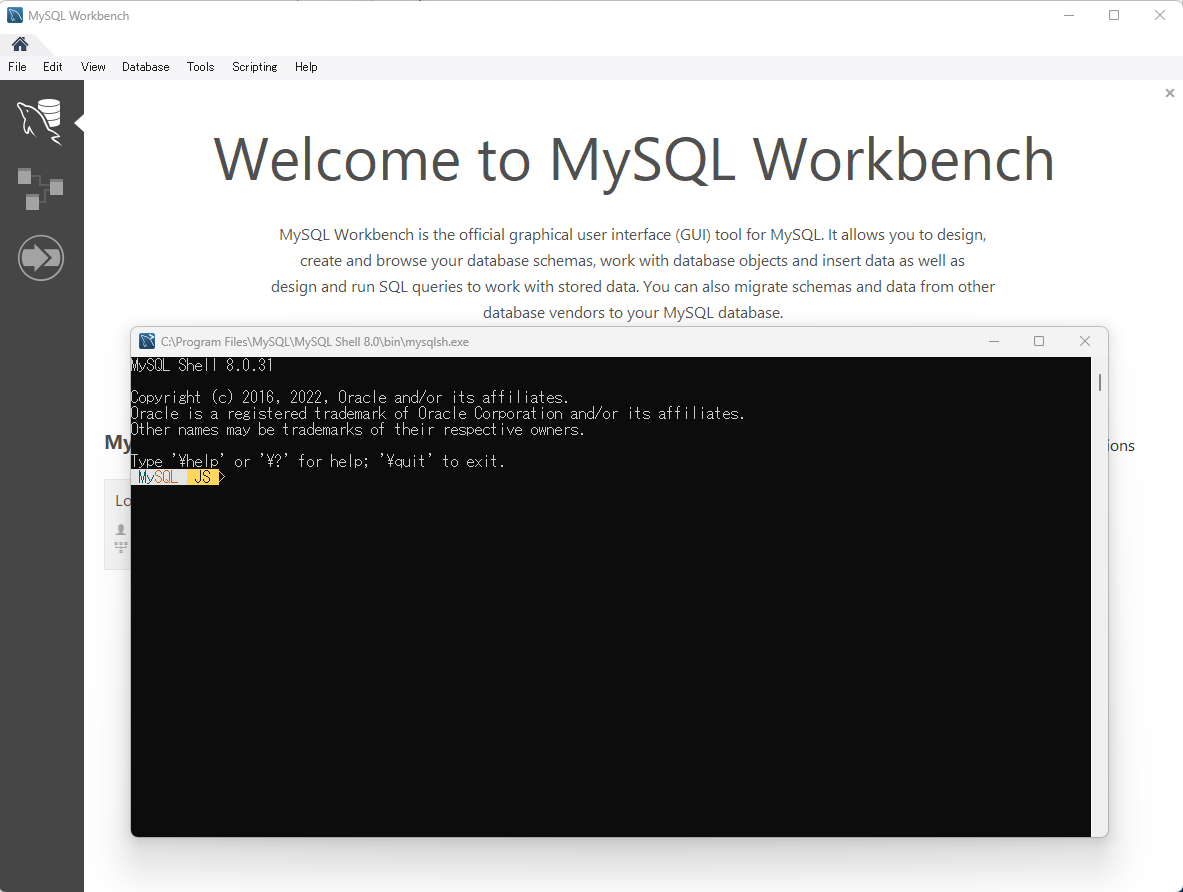Close the Welcome panel with the small X
1183x892 pixels.
tap(1169, 93)
